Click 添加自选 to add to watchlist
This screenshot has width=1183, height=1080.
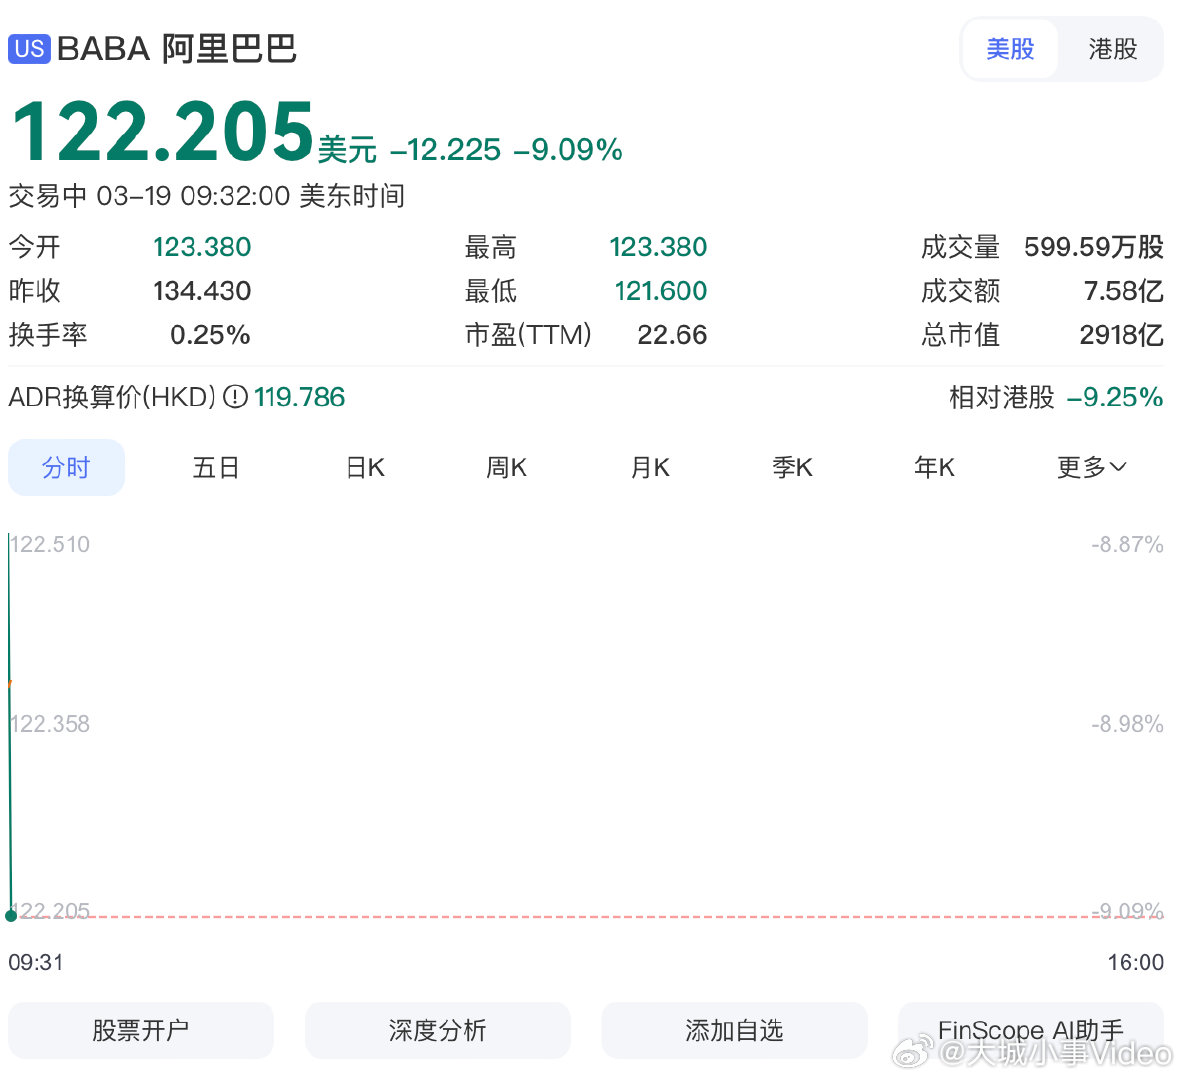click(733, 1030)
